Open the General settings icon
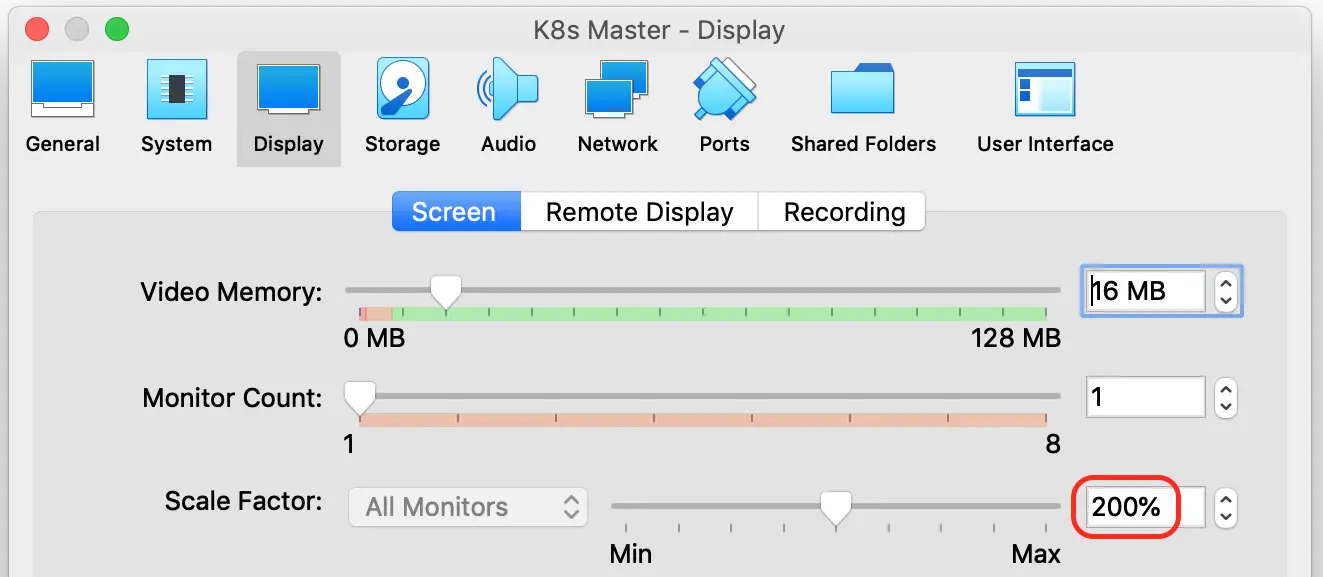The width and height of the screenshot is (1323, 577). 63,107
